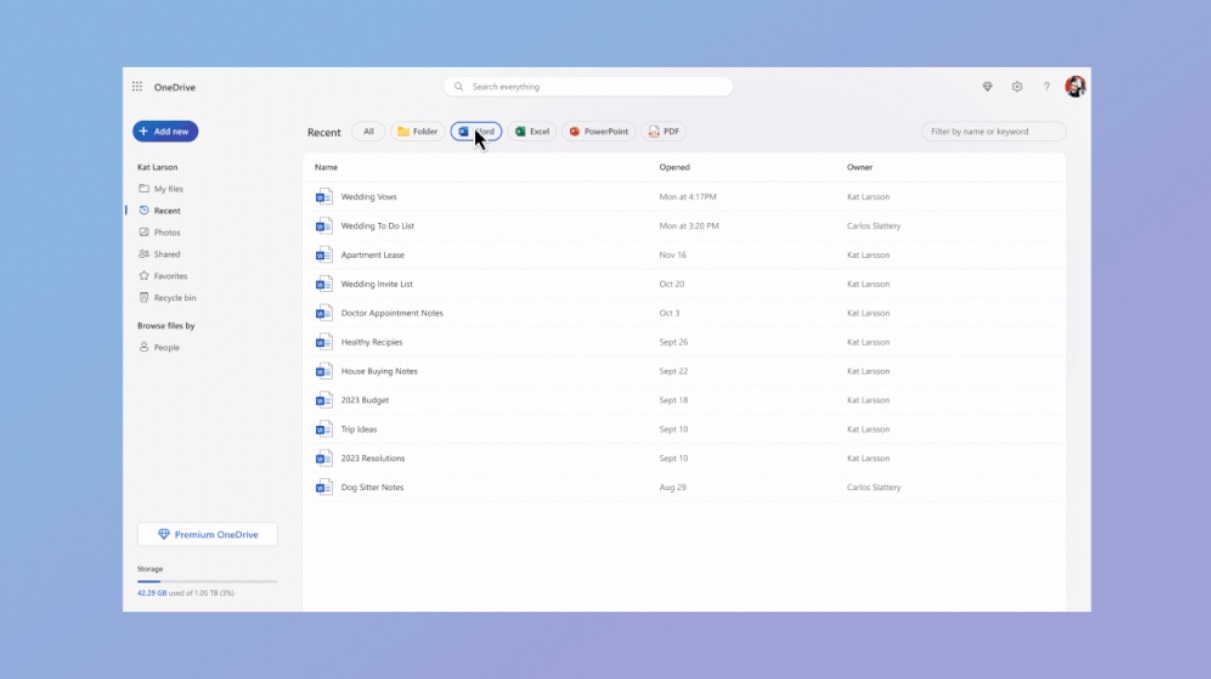Filter recent files by PowerPoint
The height and width of the screenshot is (679, 1211).
pos(598,132)
